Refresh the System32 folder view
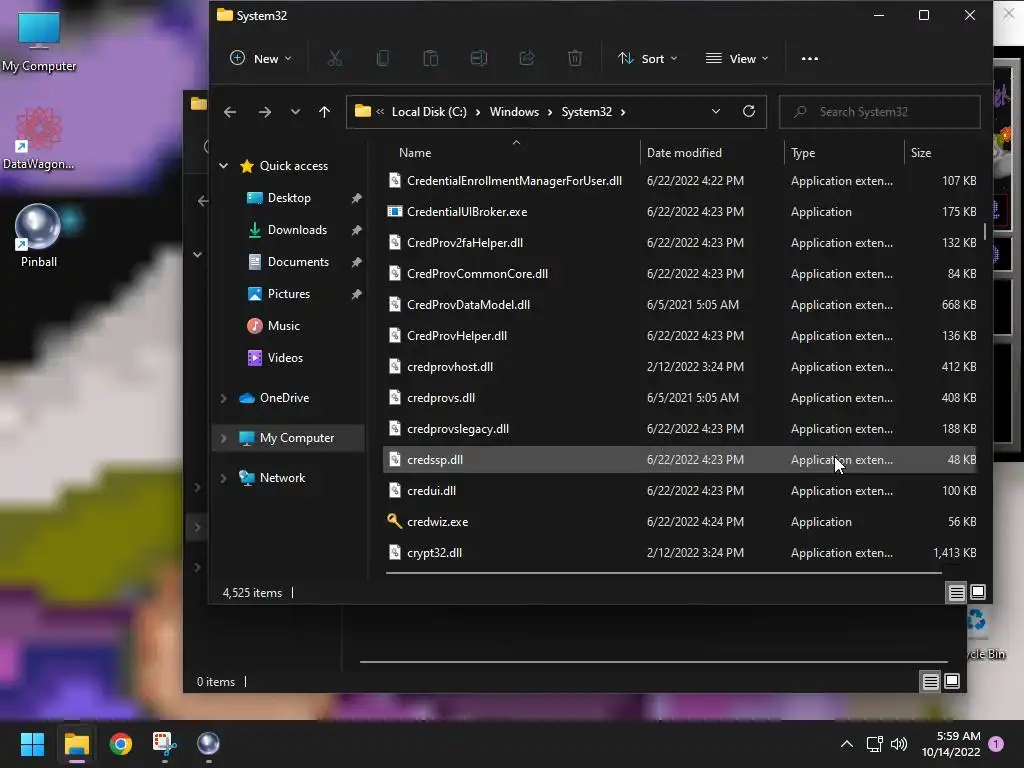 [749, 111]
